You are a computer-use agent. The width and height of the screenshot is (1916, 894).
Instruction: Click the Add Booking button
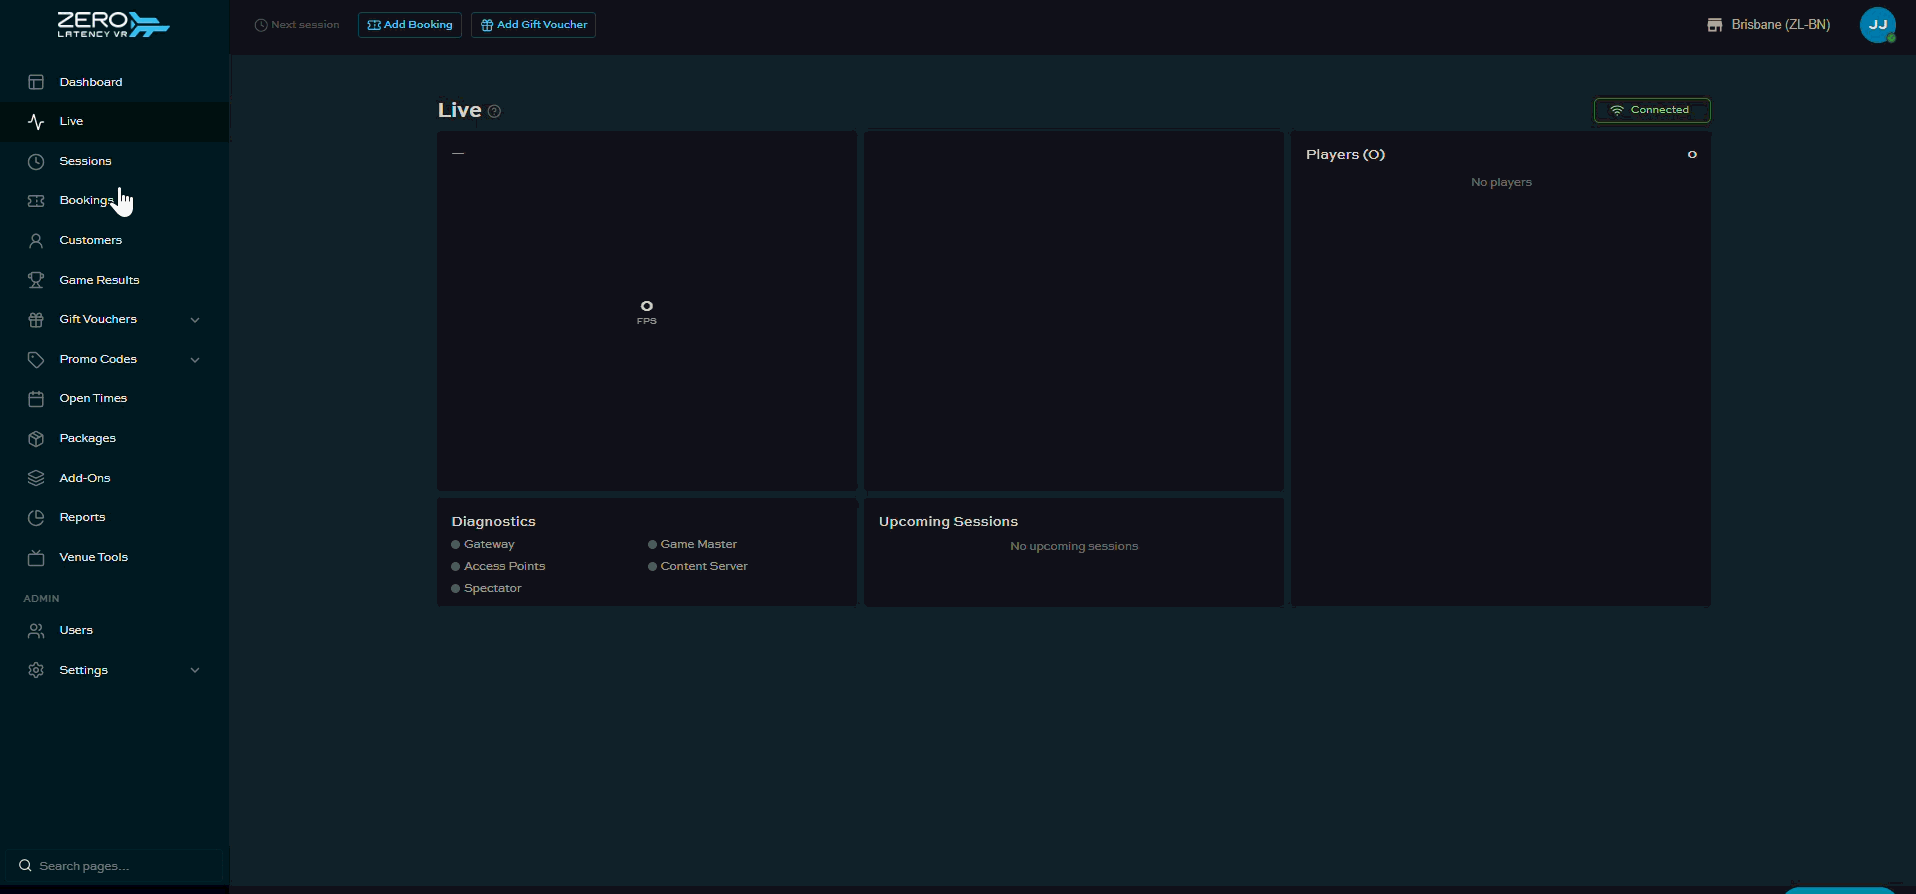click(x=410, y=25)
